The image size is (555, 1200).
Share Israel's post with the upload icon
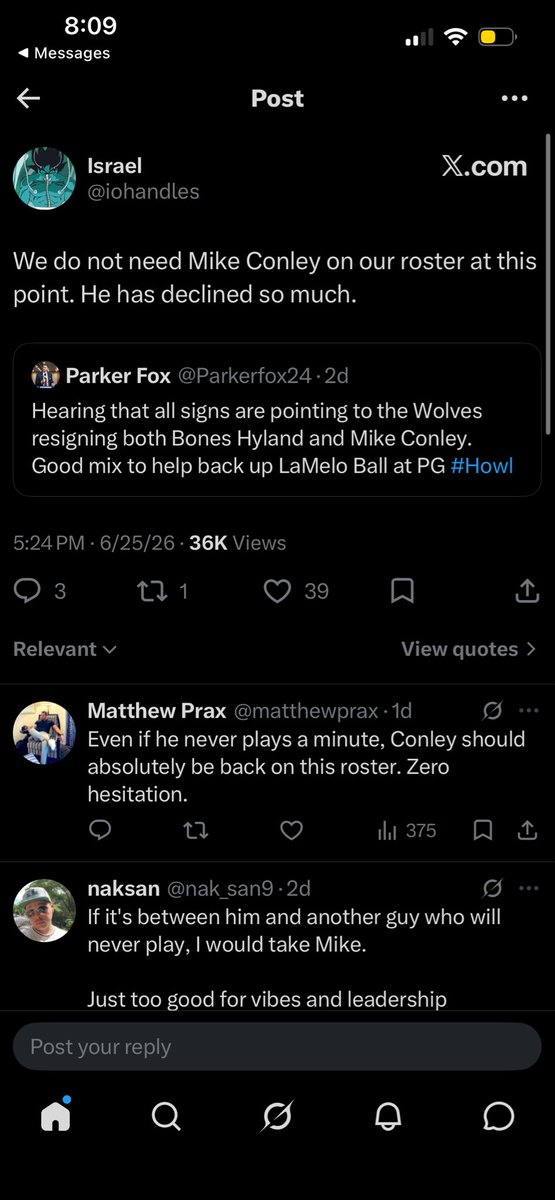pos(527,591)
